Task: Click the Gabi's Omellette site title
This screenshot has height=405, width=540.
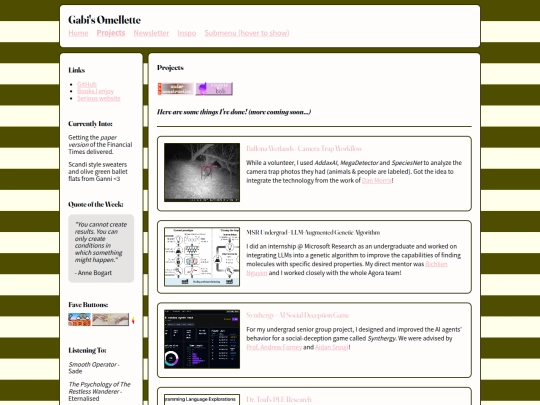Action: click(104, 20)
